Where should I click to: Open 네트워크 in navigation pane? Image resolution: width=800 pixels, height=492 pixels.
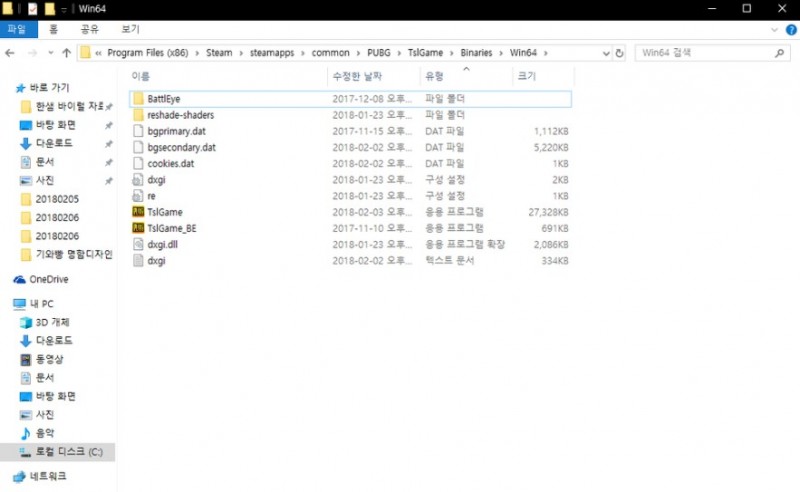click(40, 476)
